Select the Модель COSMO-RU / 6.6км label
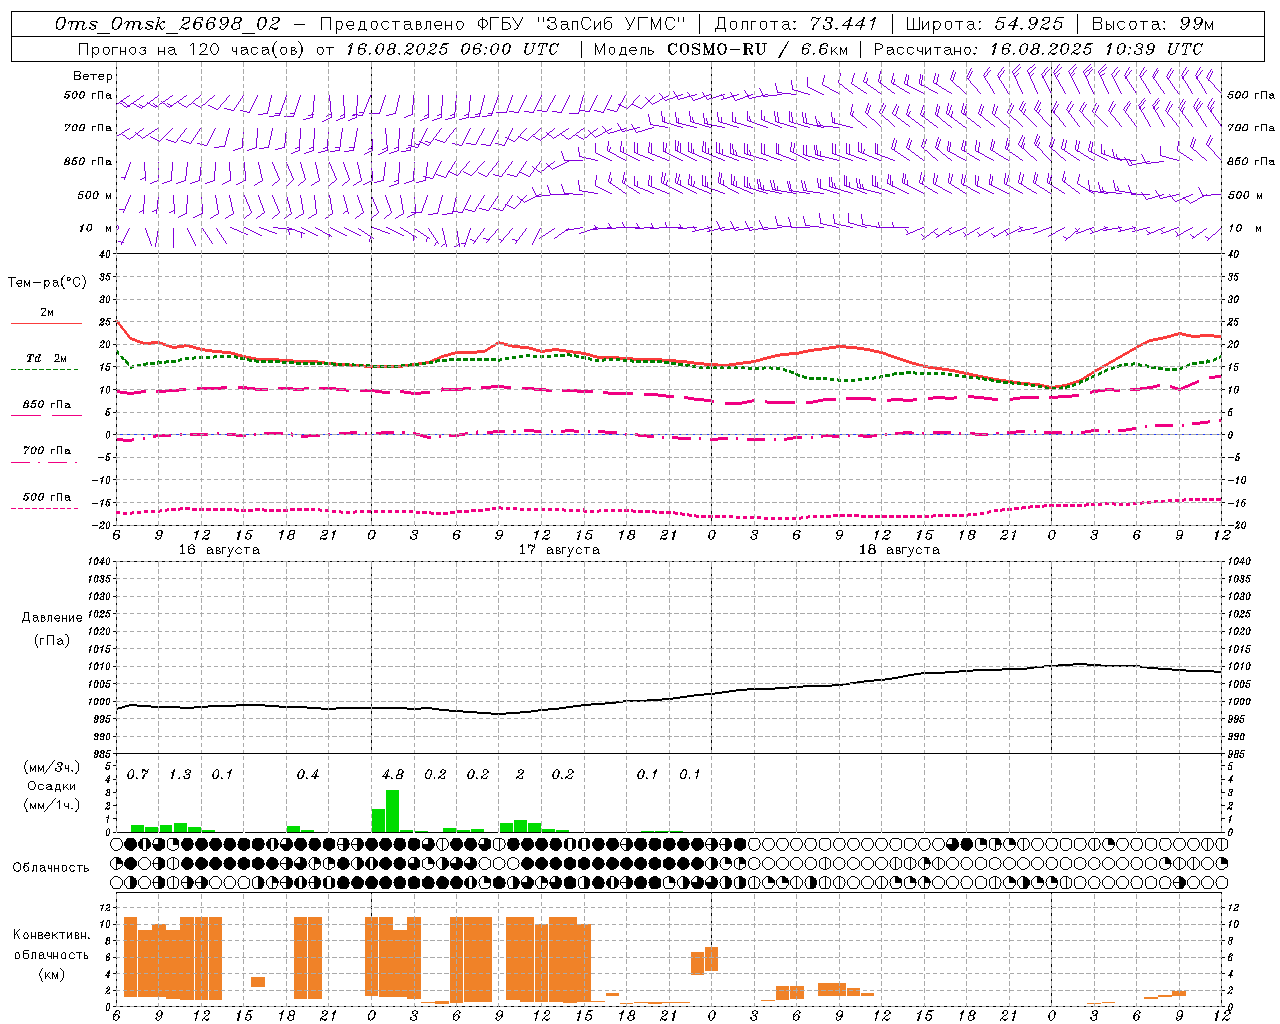Screen dimensions: 1280x1024 coord(721,48)
